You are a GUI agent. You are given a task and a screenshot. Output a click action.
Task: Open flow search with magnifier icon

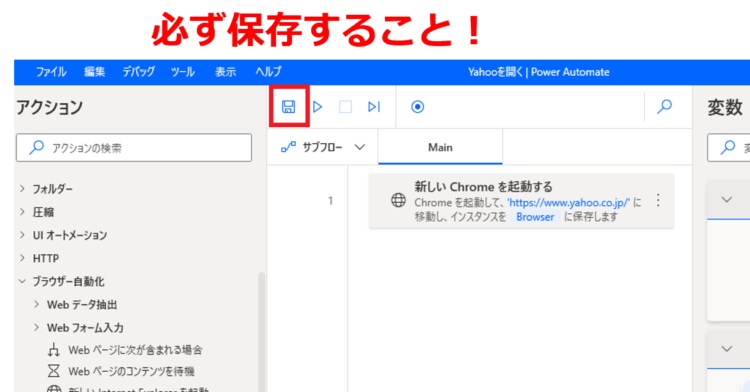coord(664,106)
